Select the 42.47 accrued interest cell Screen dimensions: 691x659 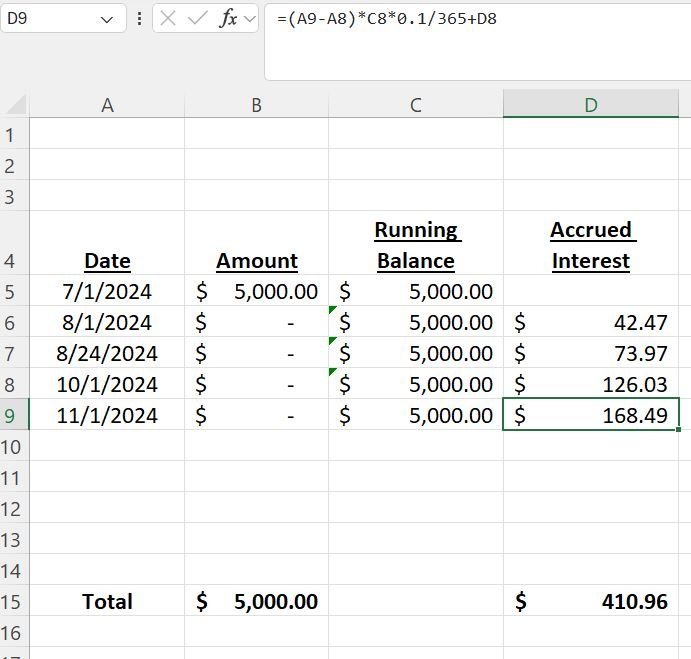tap(591, 322)
